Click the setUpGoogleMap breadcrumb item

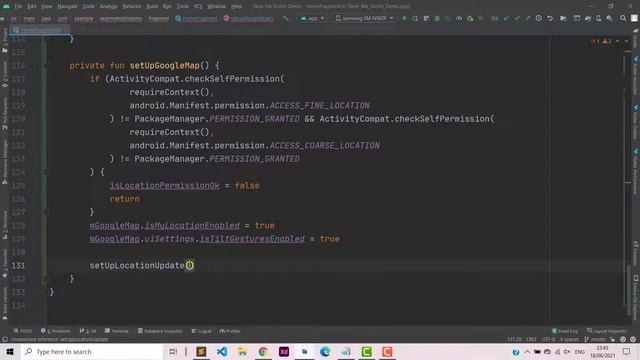(x=248, y=18)
